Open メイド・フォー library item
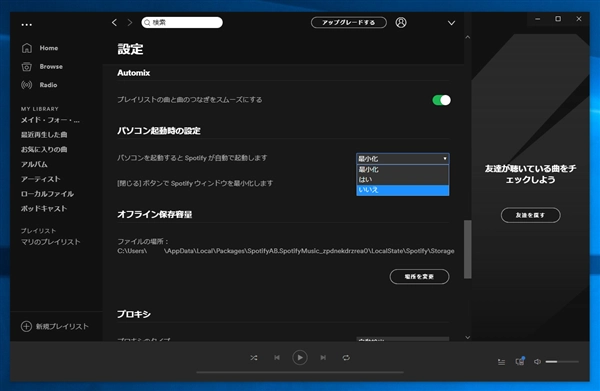600x391 pixels. point(50,120)
